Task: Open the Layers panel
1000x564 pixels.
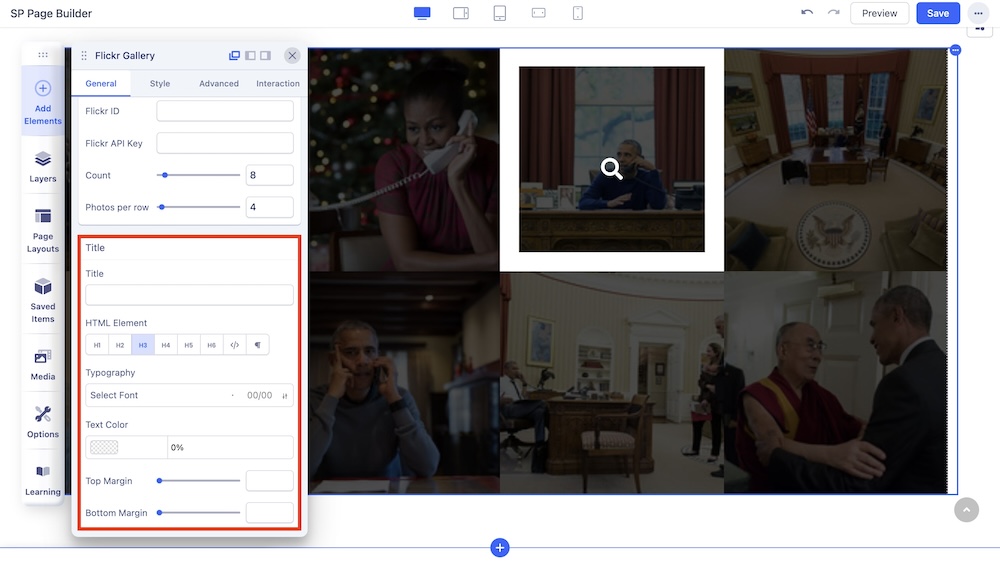Action: 43,166
